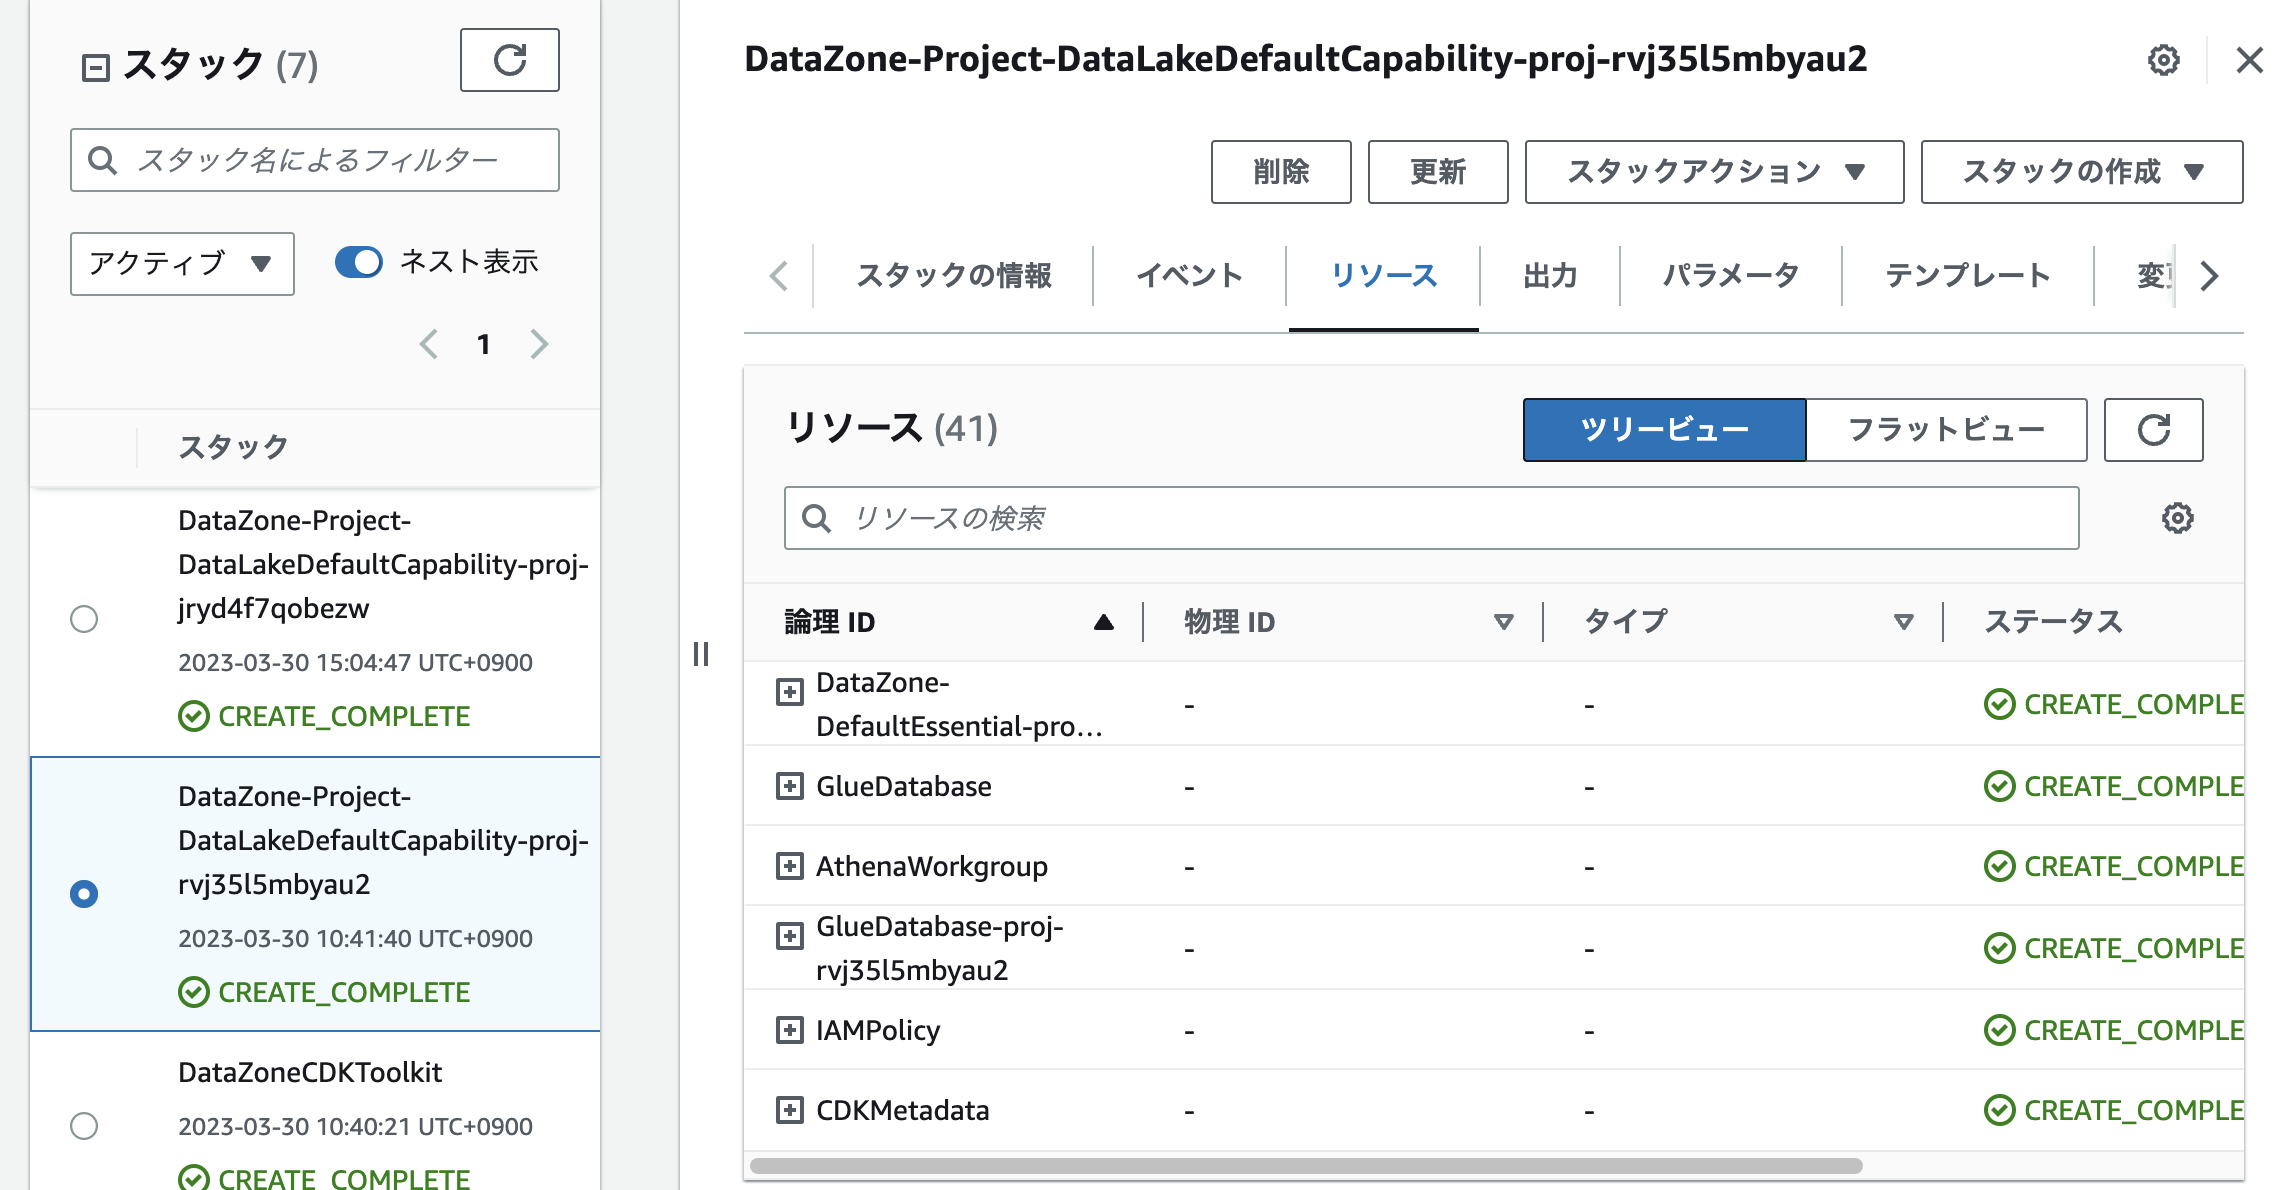Viewport: 2286px width, 1190px height.
Task: Click the CDKMetadata logical ID text
Action: [903, 1110]
